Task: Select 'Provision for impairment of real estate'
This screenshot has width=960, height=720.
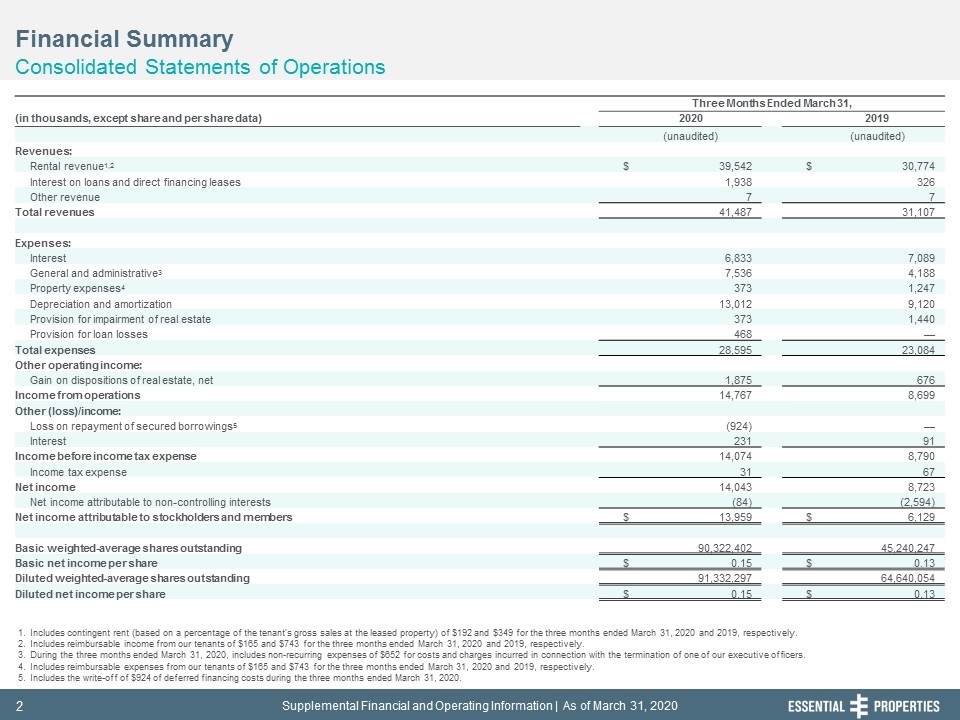Action: (x=121, y=319)
